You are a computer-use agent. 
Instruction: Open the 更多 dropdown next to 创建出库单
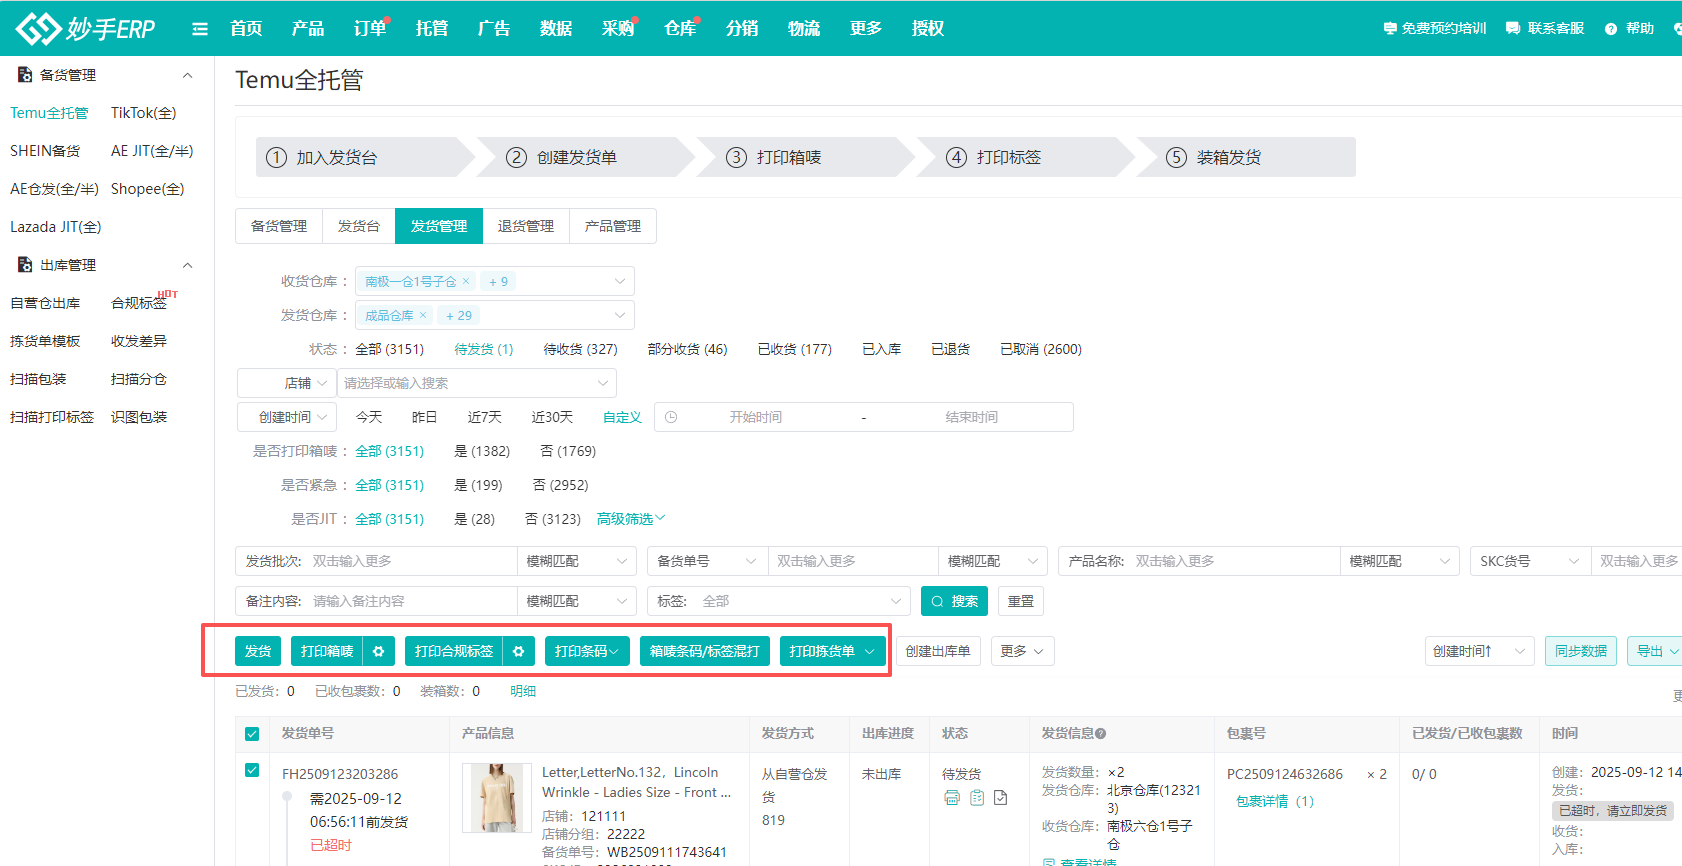pyautogui.click(x=1022, y=651)
